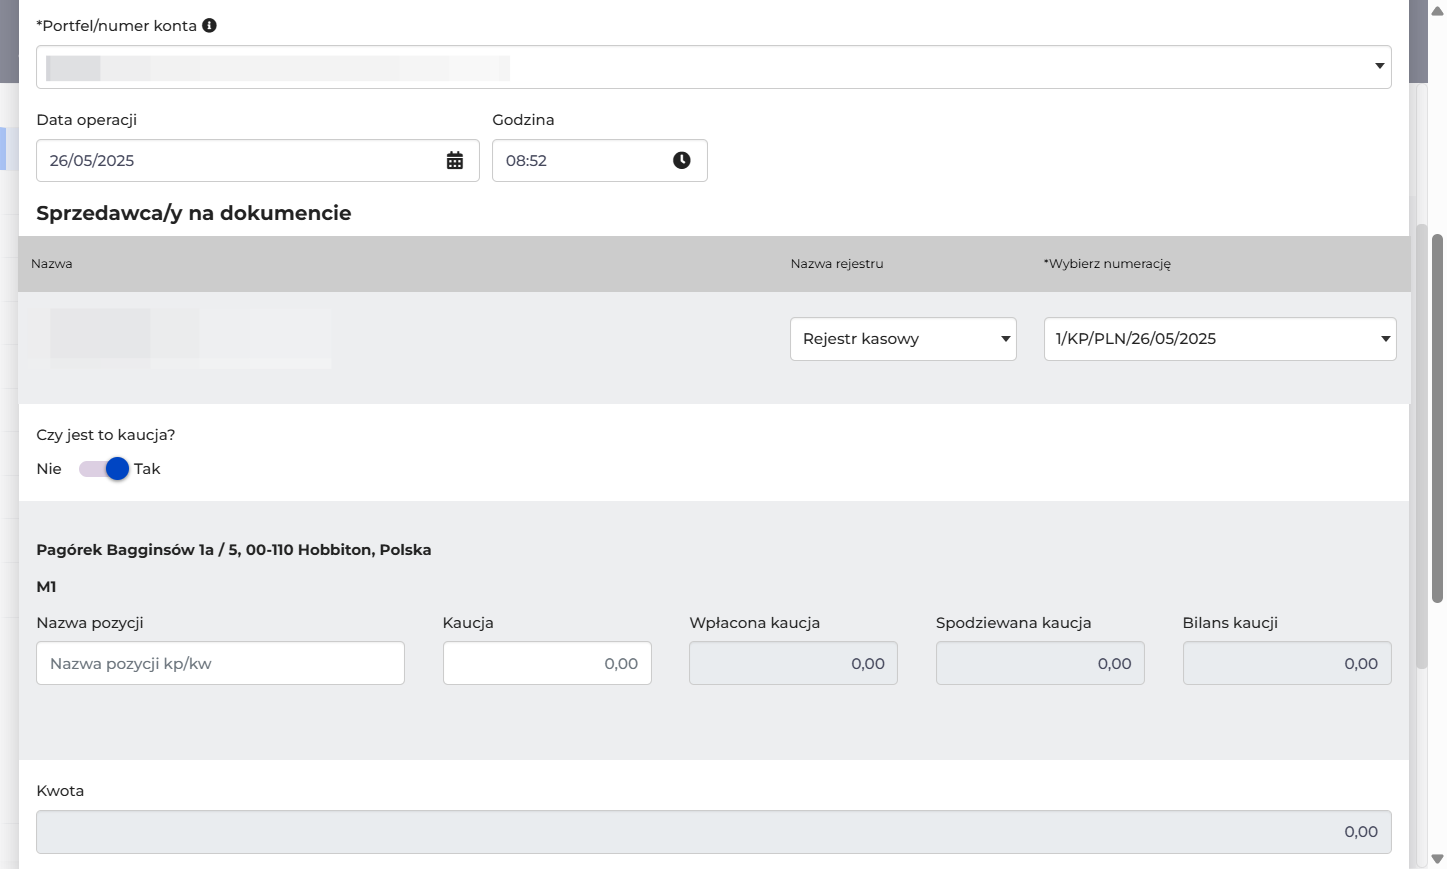This screenshot has height=869, width=1447.
Task: Open numbering dropdown 1/KP/PLN/26/05/2025
Action: [x=1220, y=339]
